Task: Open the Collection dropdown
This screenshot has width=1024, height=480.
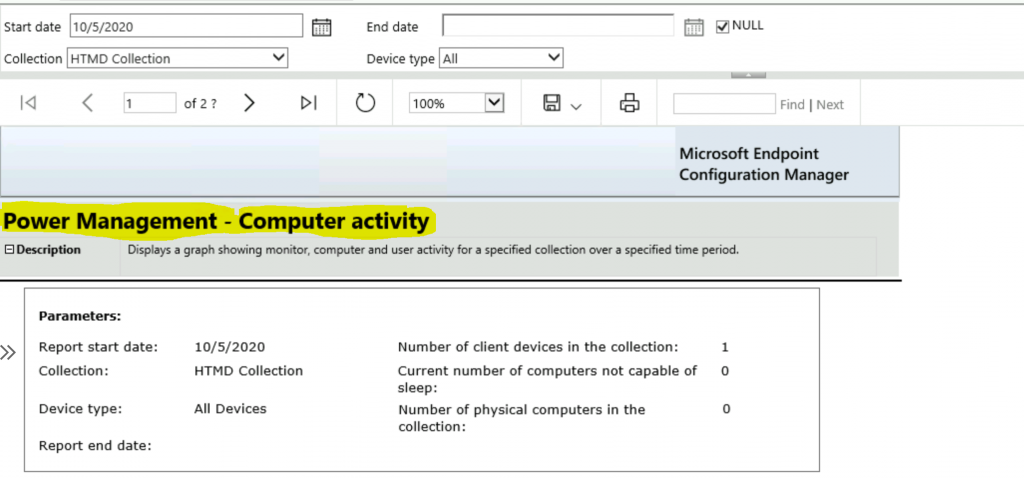Action: (x=177, y=58)
